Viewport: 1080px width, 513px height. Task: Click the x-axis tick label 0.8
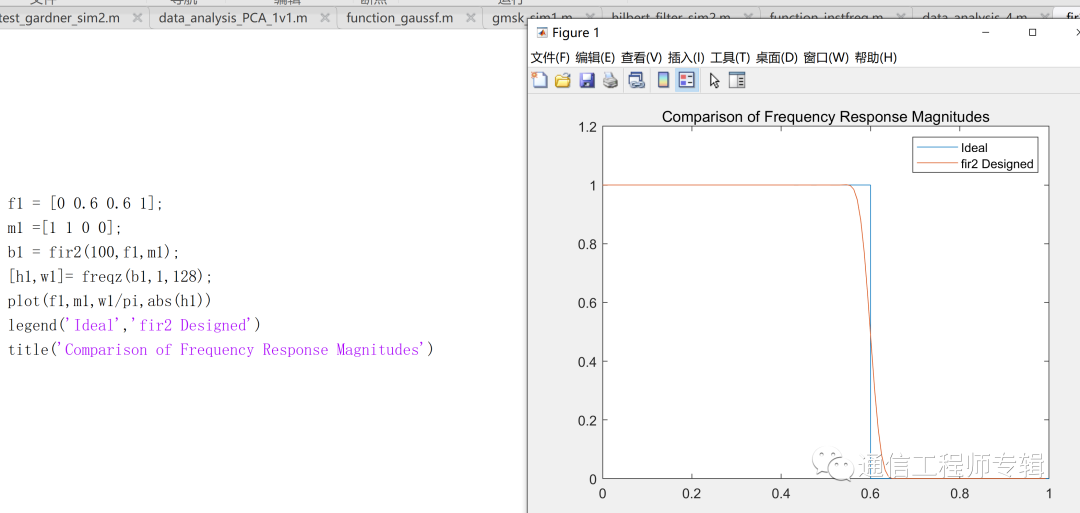click(959, 493)
